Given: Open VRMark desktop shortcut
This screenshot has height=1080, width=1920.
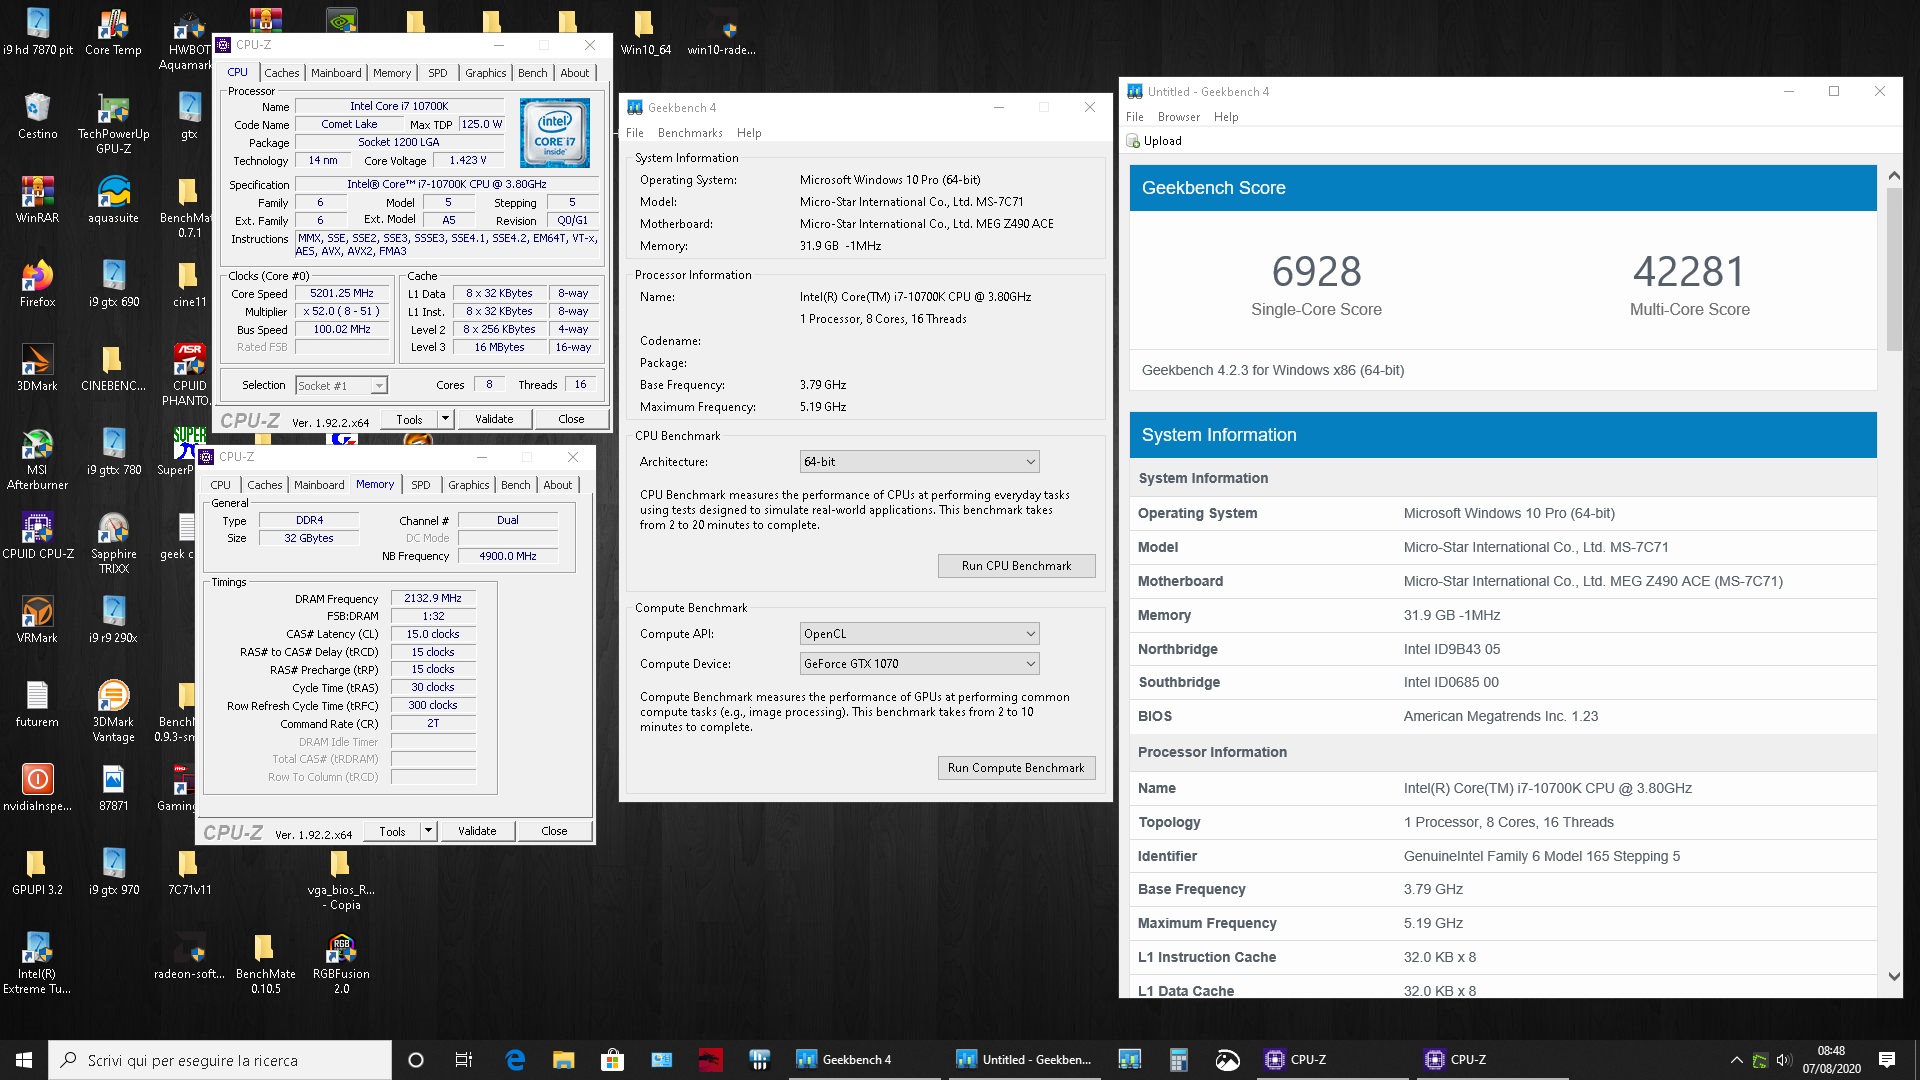Looking at the screenshot, I should click(37, 620).
